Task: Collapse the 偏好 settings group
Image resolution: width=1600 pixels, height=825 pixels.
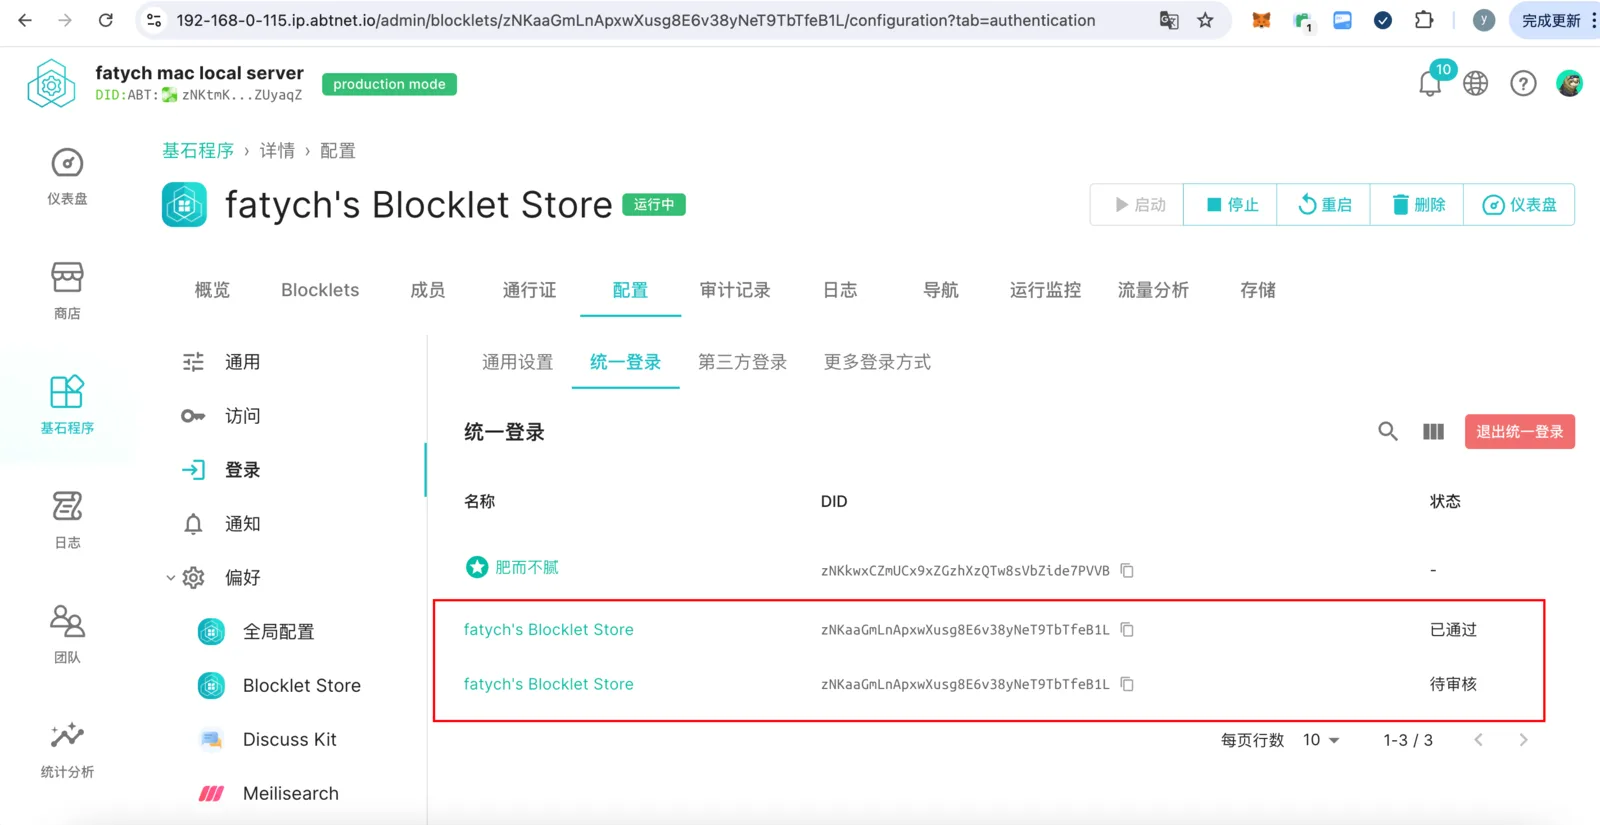Action: [170, 578]
